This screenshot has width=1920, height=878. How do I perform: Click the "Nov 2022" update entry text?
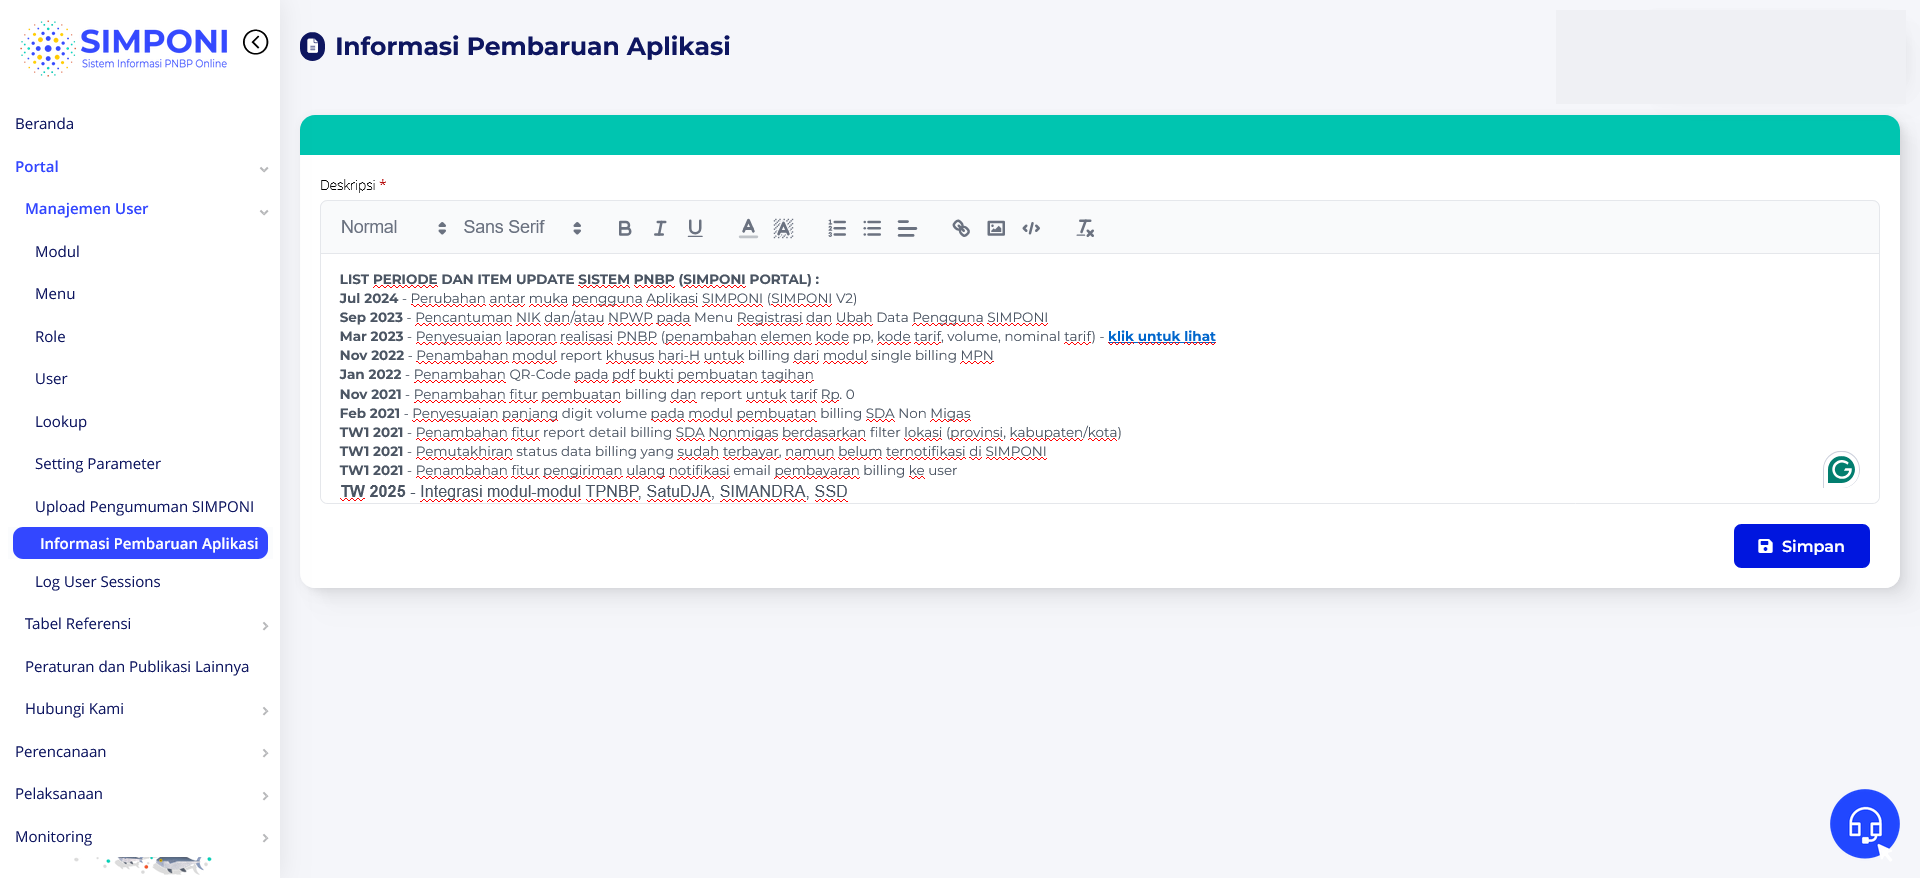667,356
